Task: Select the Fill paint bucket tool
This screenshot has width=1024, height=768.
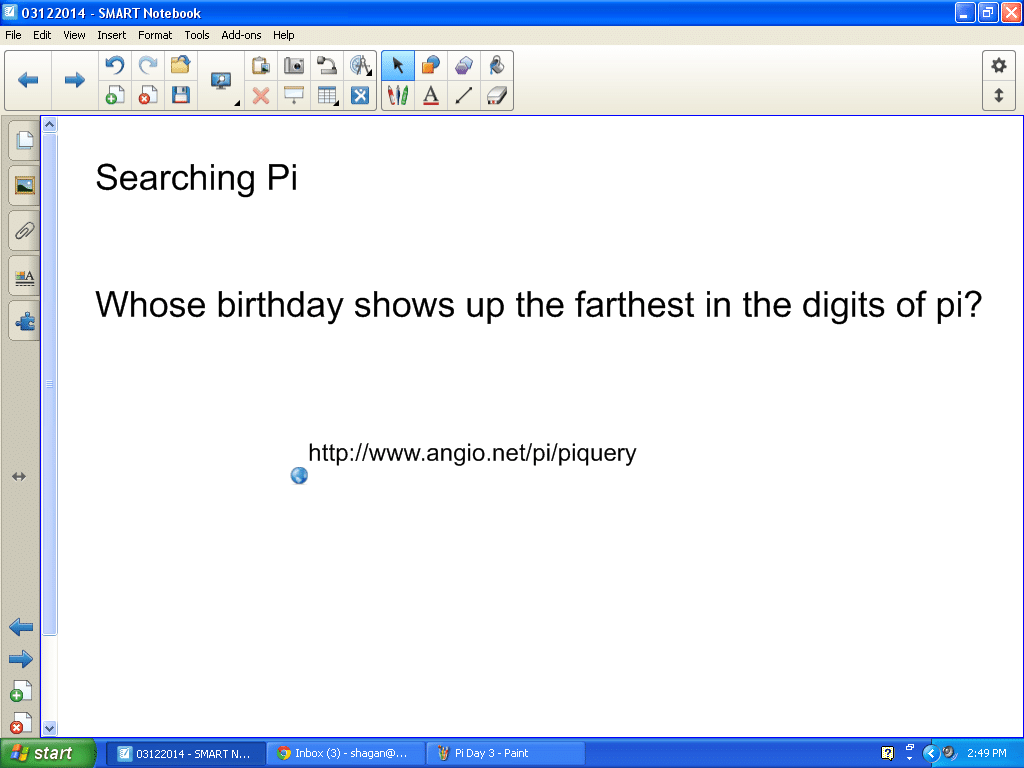Action: pyautogui.click(x=496, y=65)
